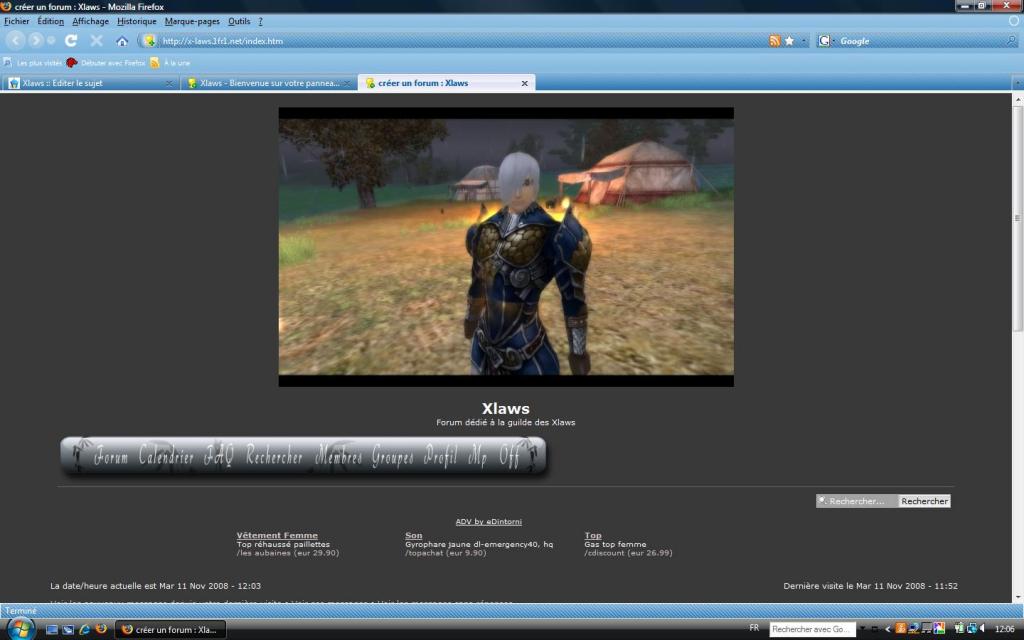Click the FR language indicator
1024x640 pixels.
click(x=754, y=628)
